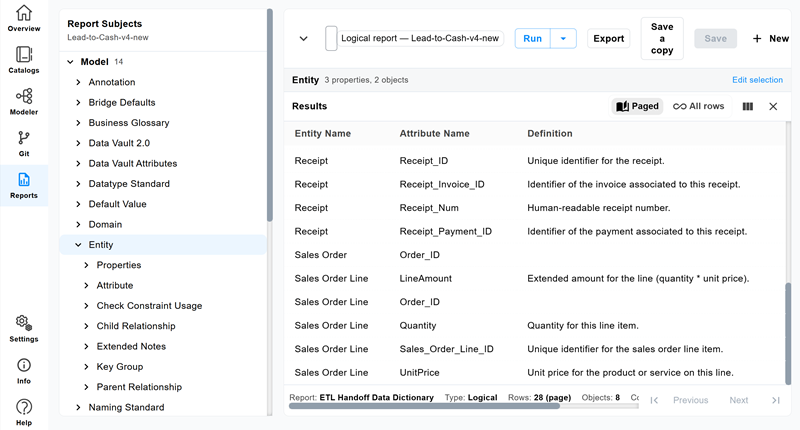800x430 pixels.
Task: Select the Receipt_Payment_ID attribute cell
Action: (x=445, y=231)
